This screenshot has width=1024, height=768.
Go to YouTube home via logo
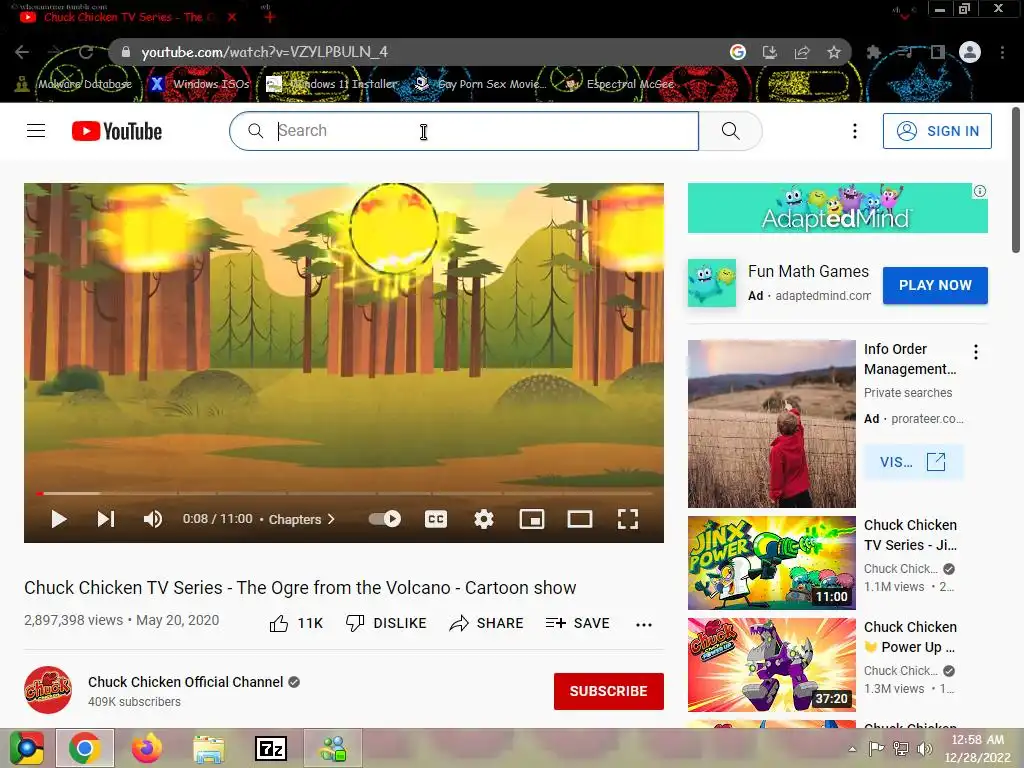pos(117,131)
